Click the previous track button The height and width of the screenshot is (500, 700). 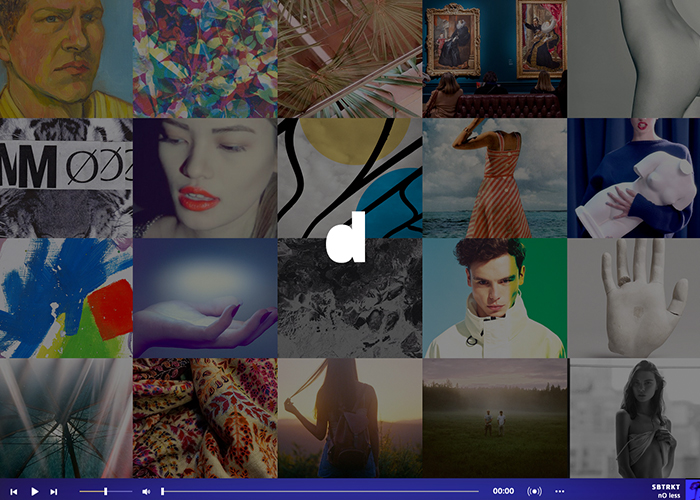click(x=14, y=491)
